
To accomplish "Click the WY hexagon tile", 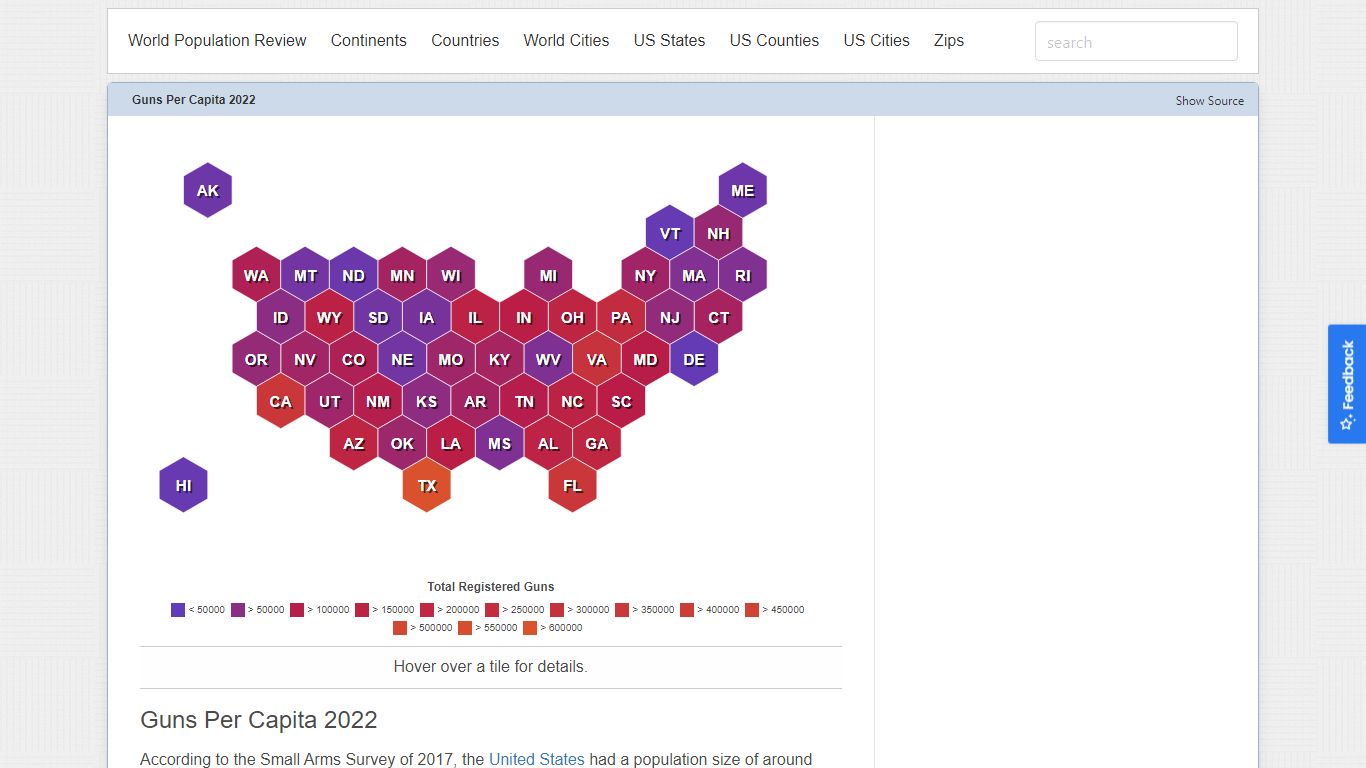I will [x=330, y=317].
